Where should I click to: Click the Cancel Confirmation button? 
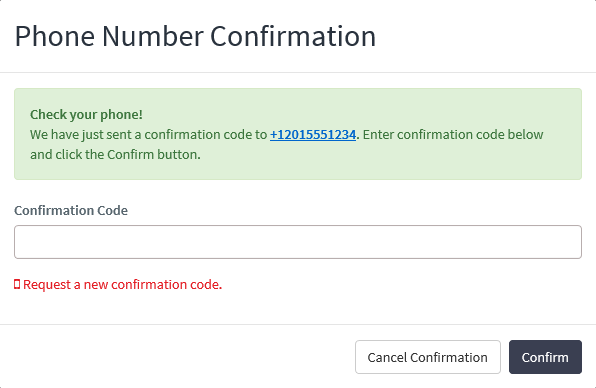[x=428, y=357]
